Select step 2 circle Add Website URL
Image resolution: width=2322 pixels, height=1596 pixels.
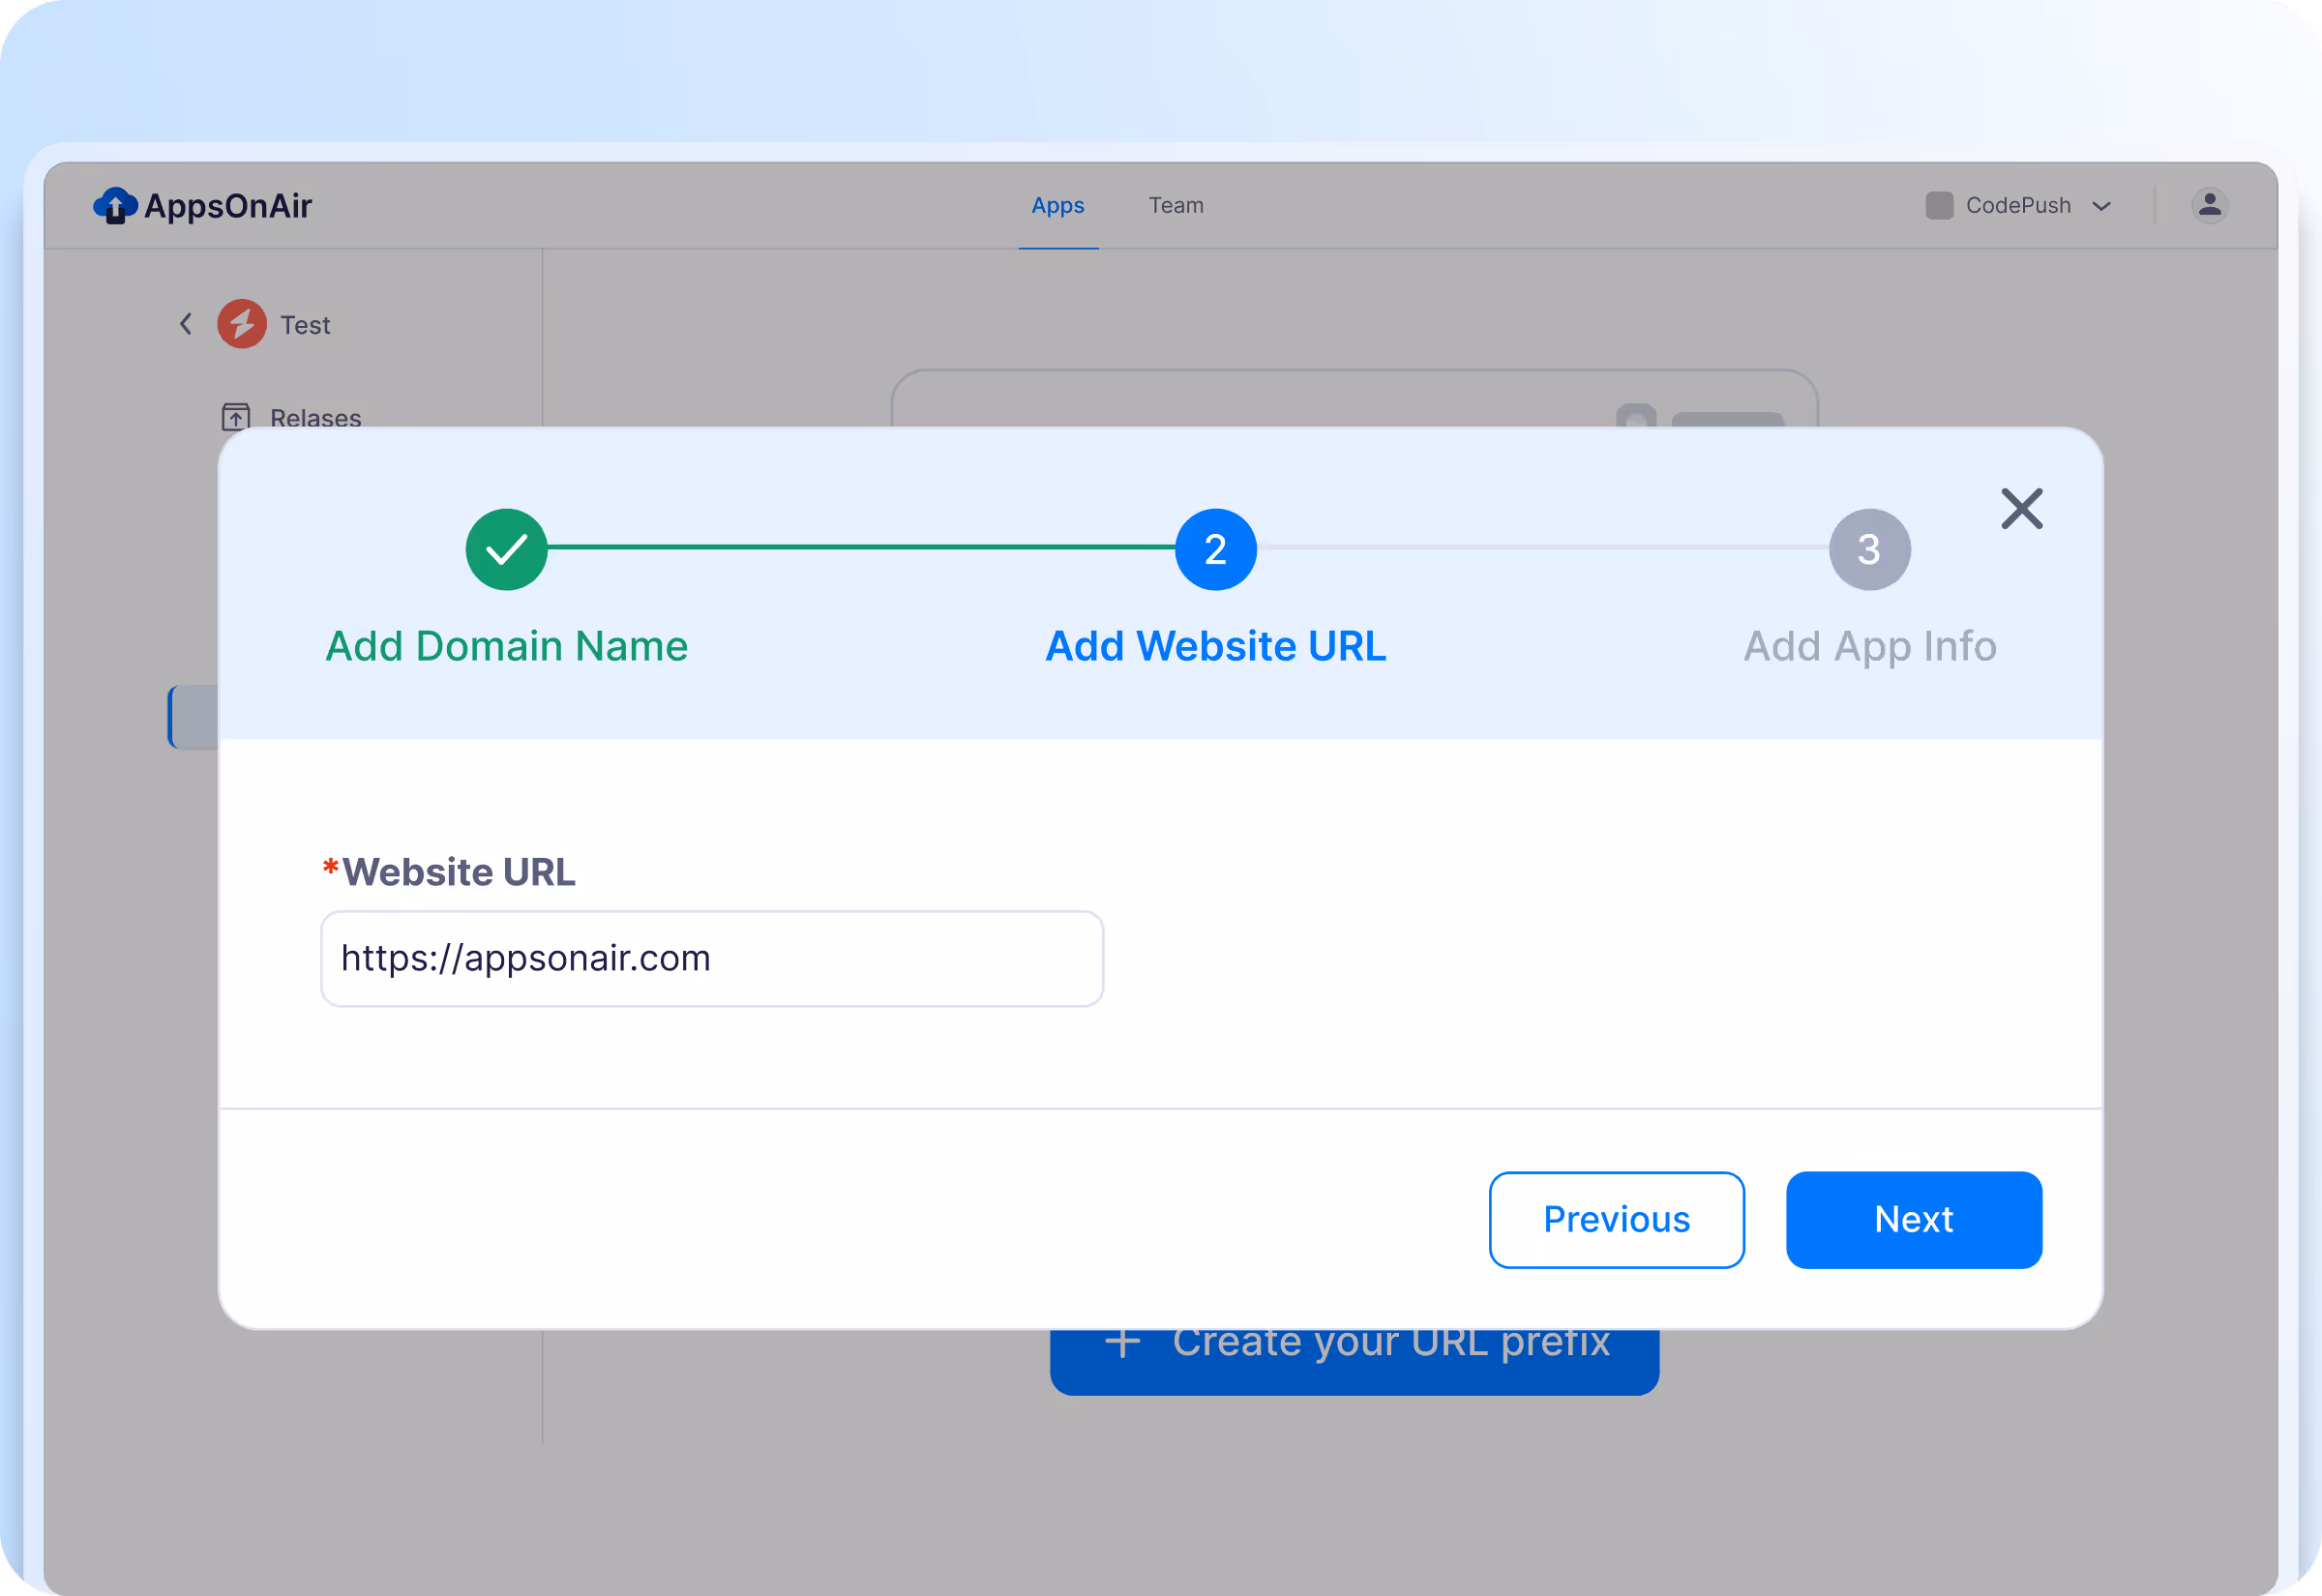[1215, 549]
